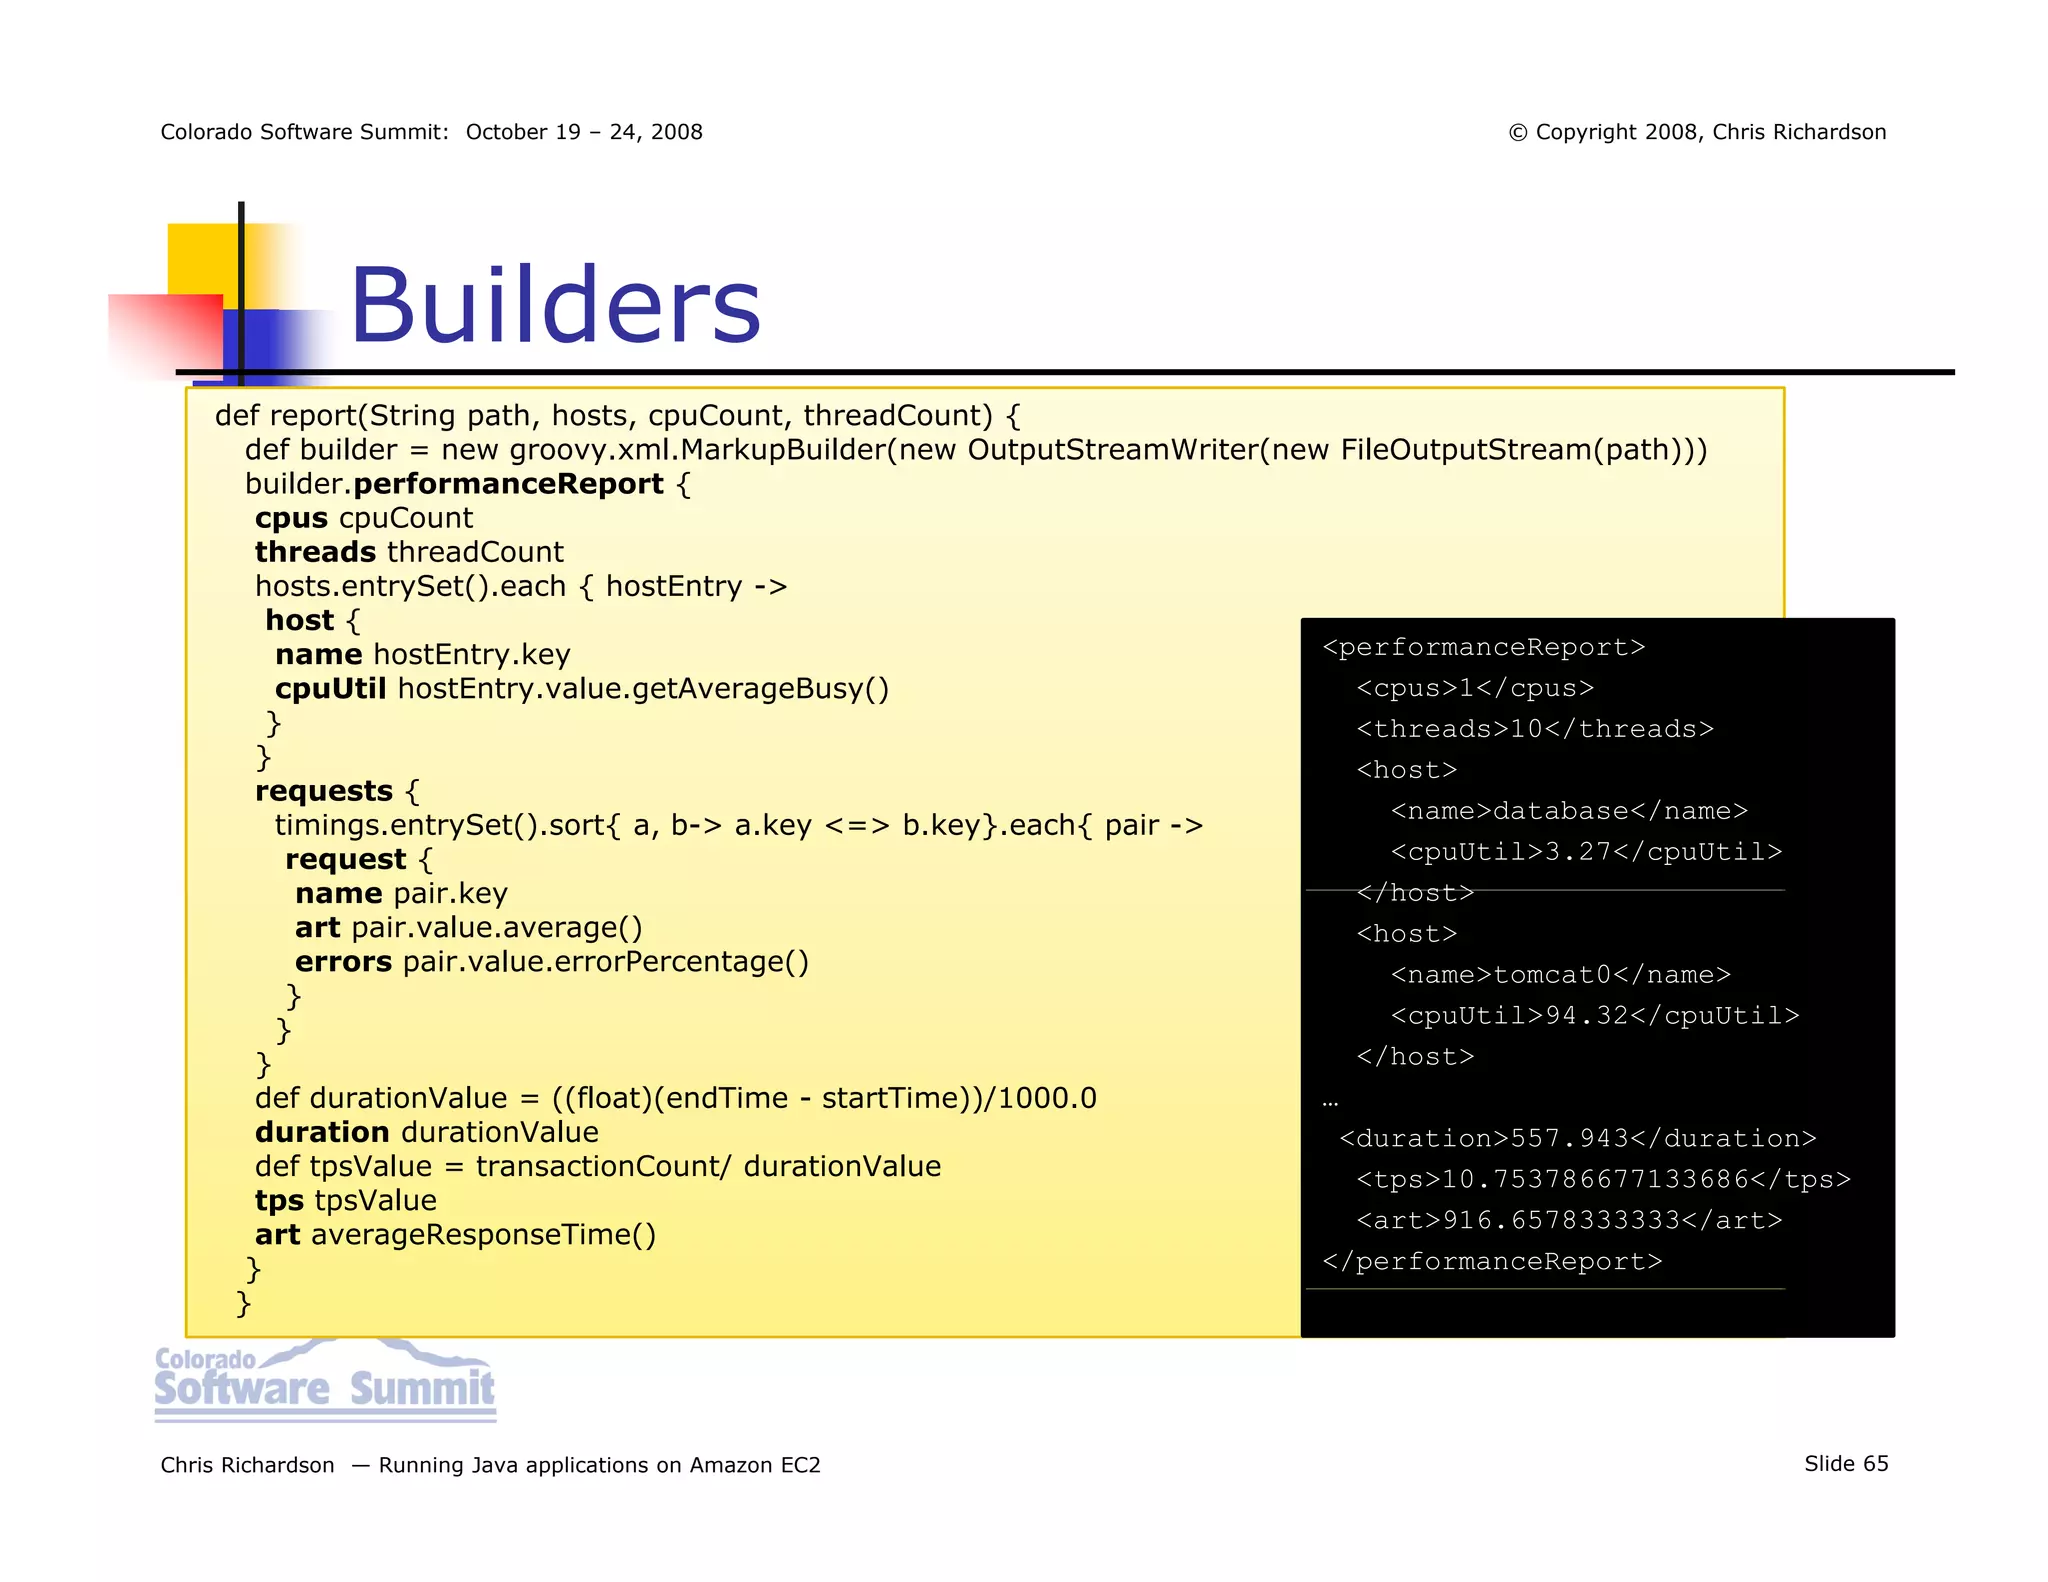Click '<cpuUtil>3.27</cpuUtil>' XML line
Screen dimensions: 2048x1582
(x=1586, y=852)
